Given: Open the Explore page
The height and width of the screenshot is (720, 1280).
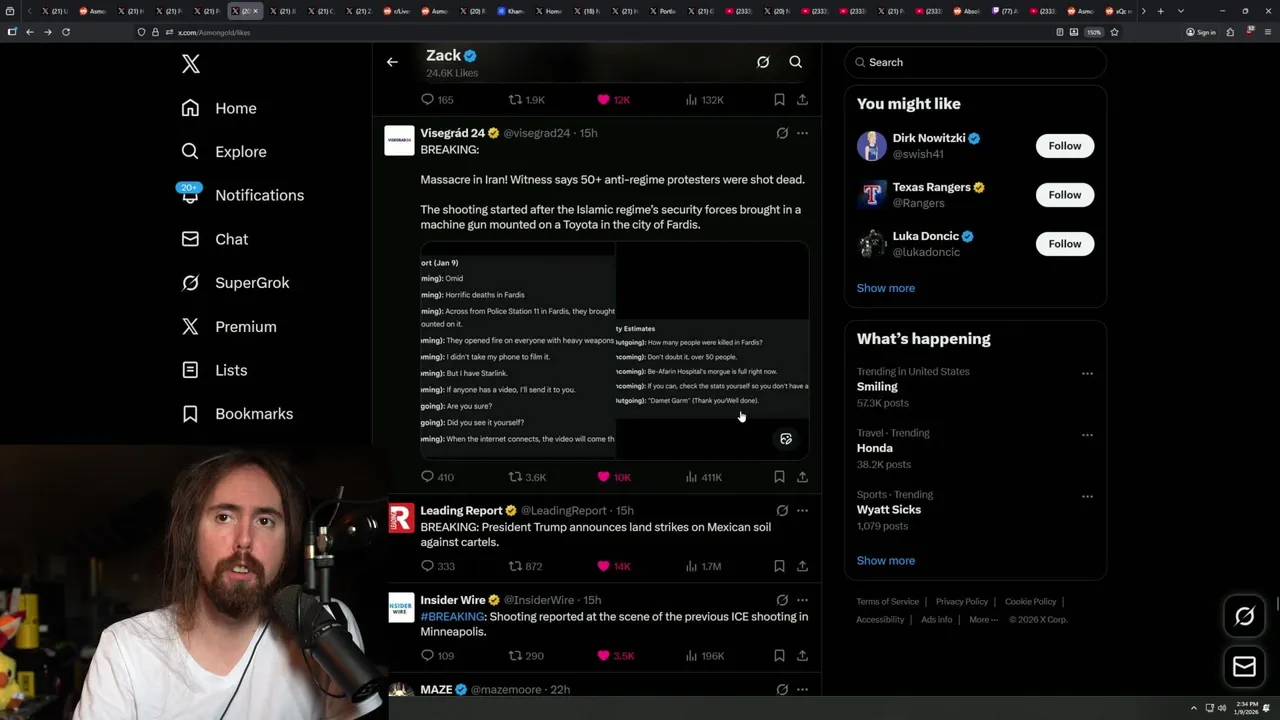Looking at the screenshot, I should 224,152.
